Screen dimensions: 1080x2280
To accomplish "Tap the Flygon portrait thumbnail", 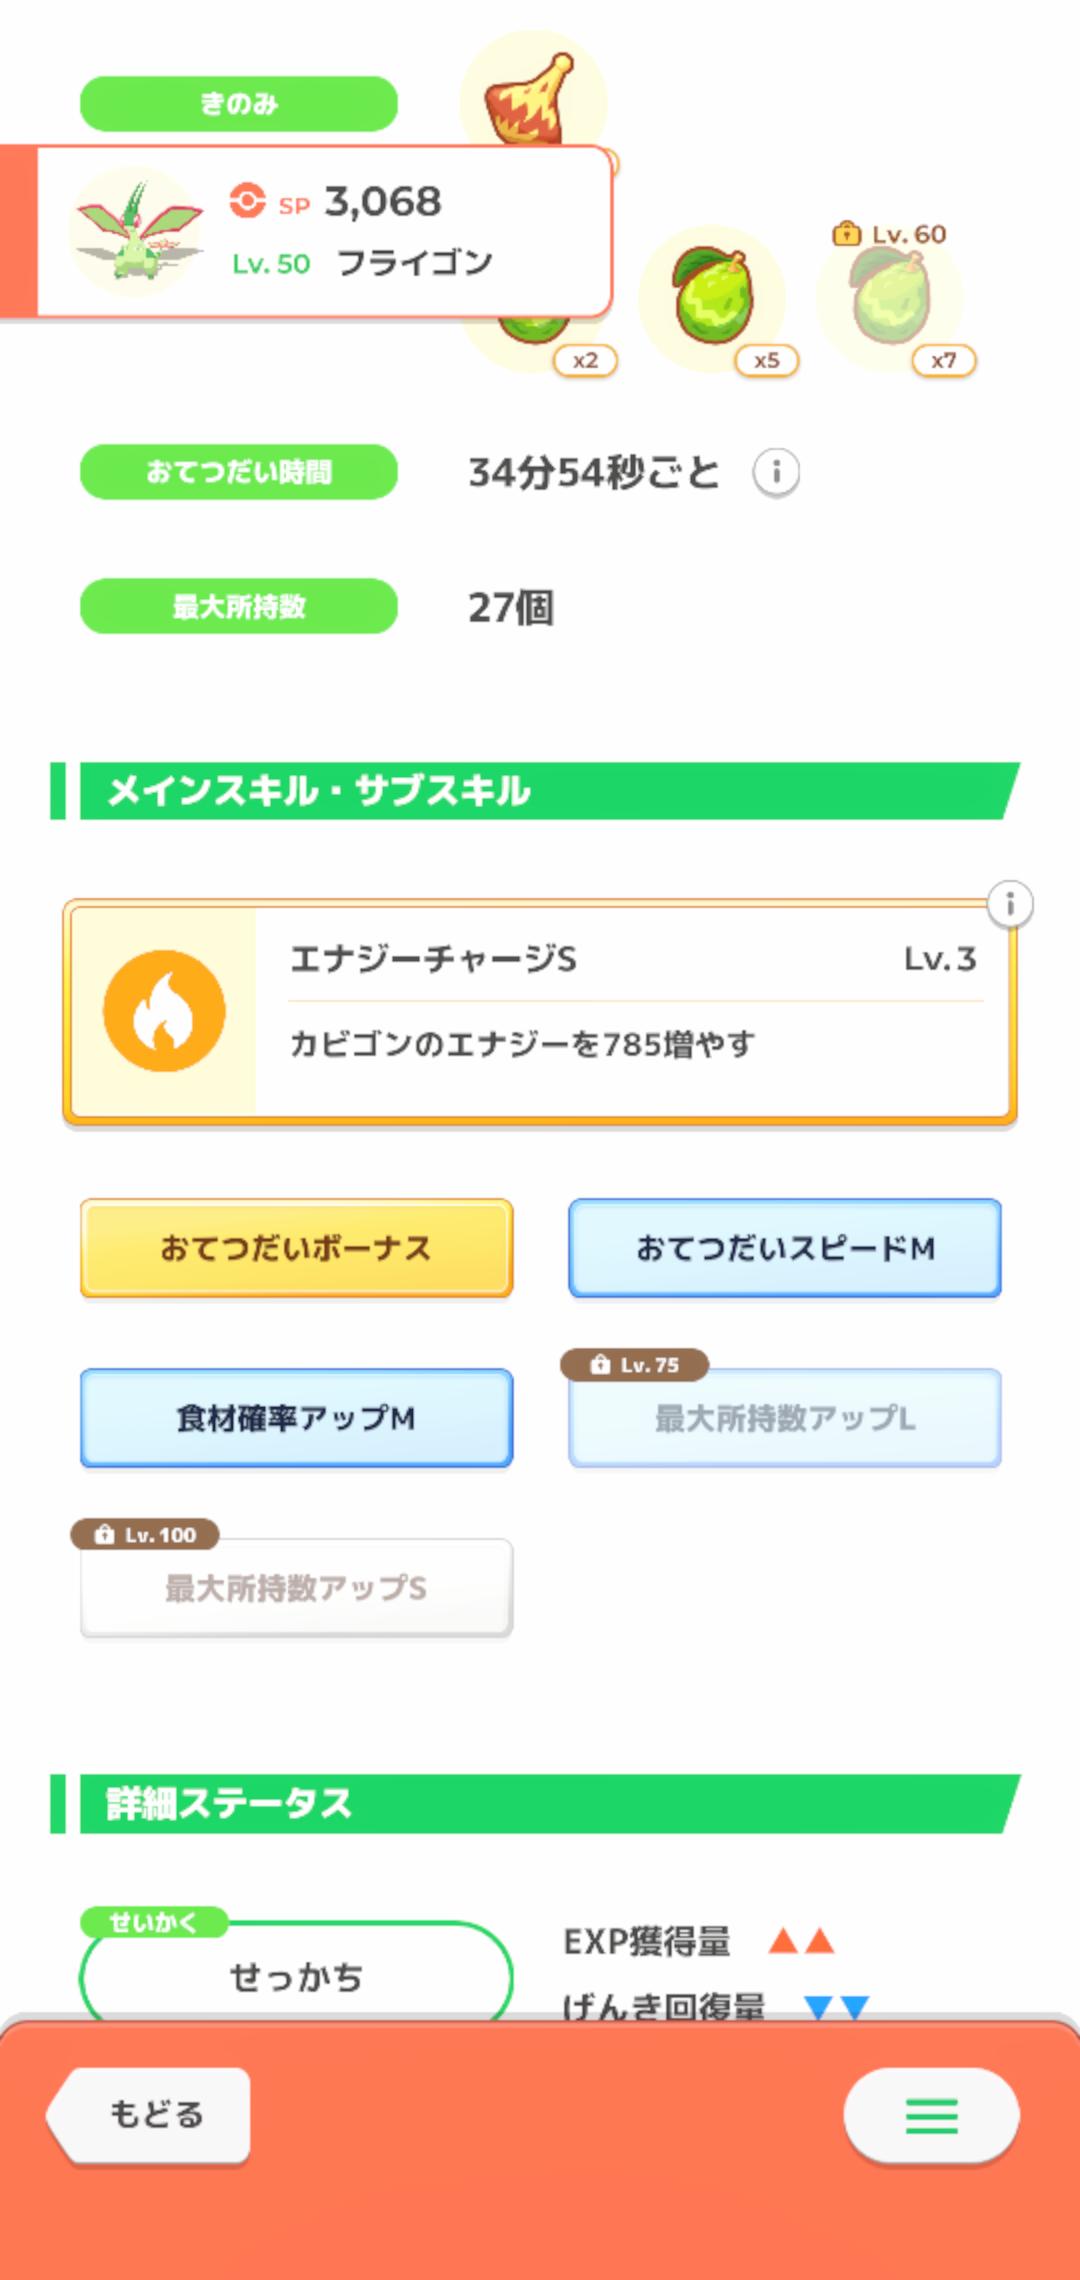I will click(136, 232).
